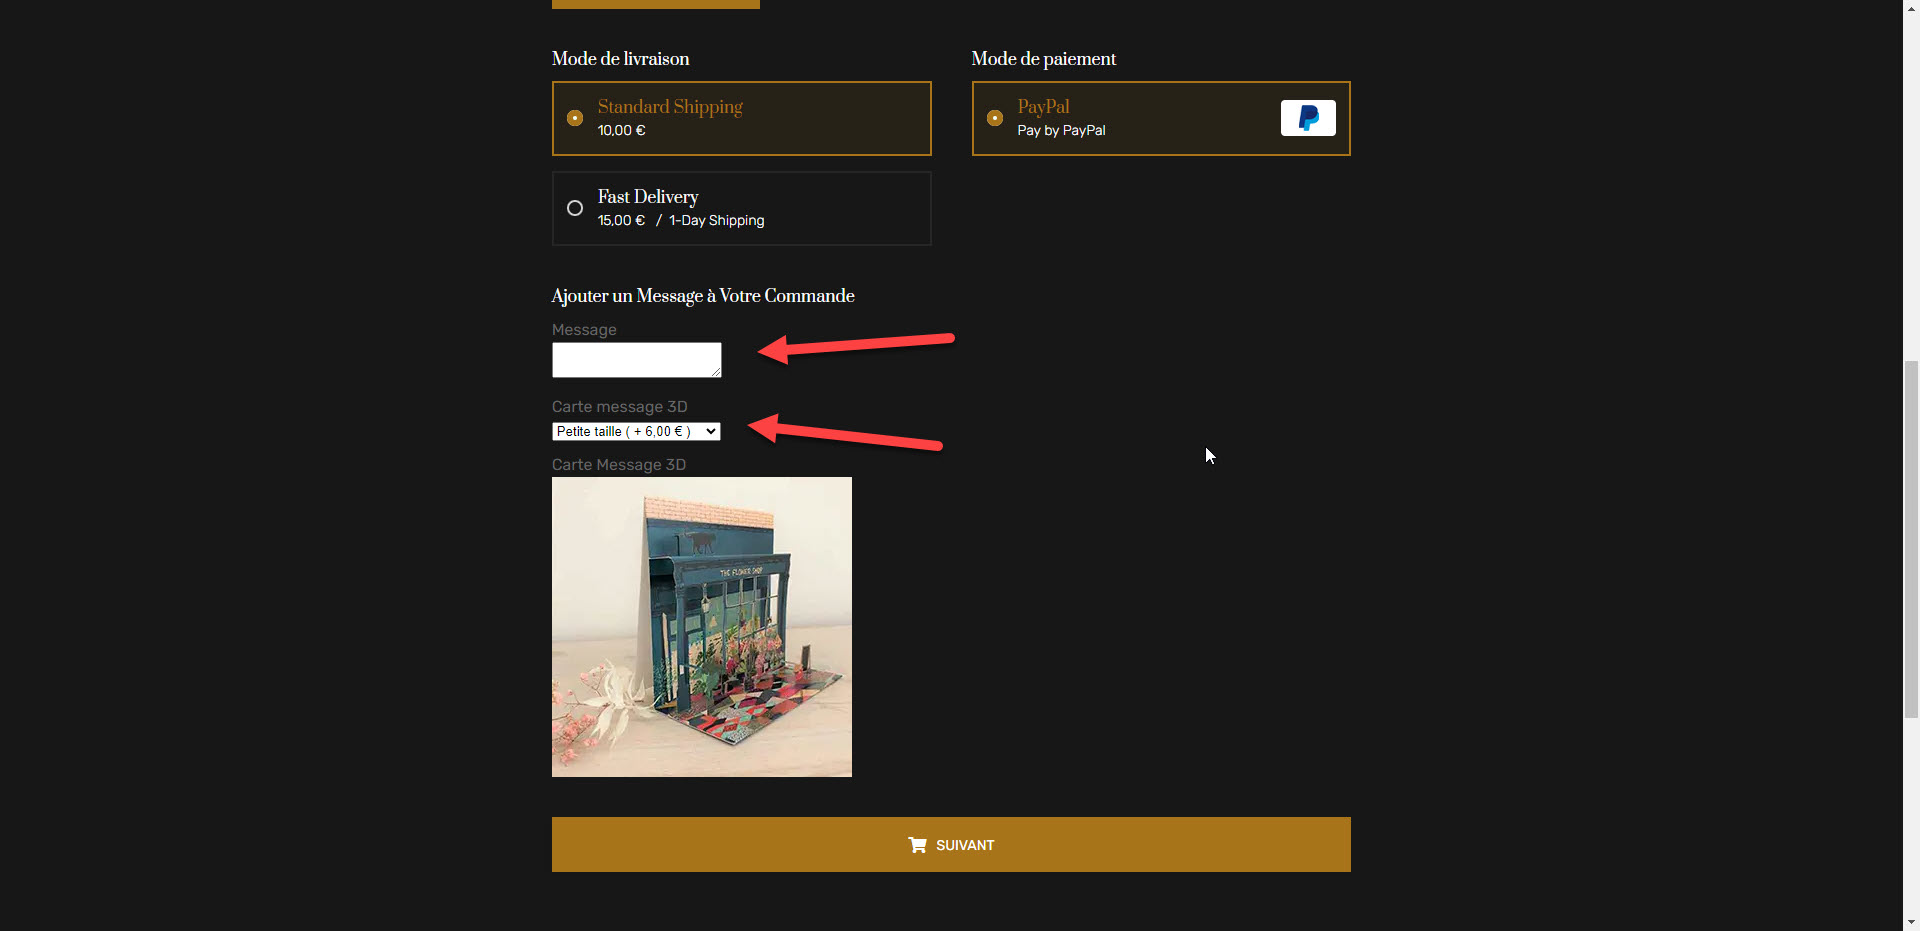Image resolution: width=1920 pixels, height=931 pixels.
Task: Click the PayPal logo icon
Action: click(x=1308, y=118)
